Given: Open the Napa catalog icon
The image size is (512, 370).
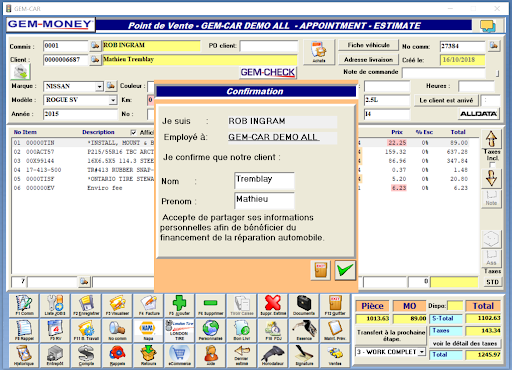Looking at the screenshot, I should [x=149, y=330].
